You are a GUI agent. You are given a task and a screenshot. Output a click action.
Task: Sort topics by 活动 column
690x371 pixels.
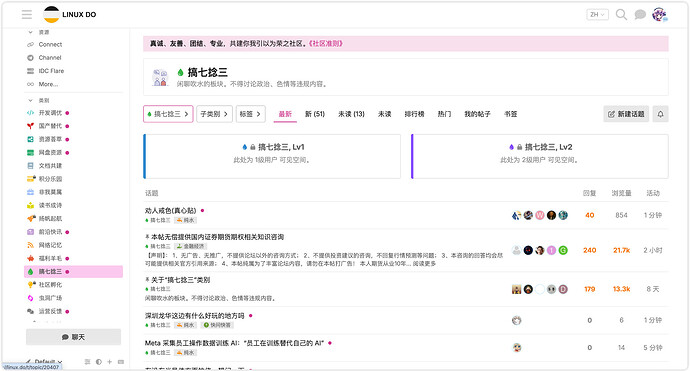coord(653,193)
